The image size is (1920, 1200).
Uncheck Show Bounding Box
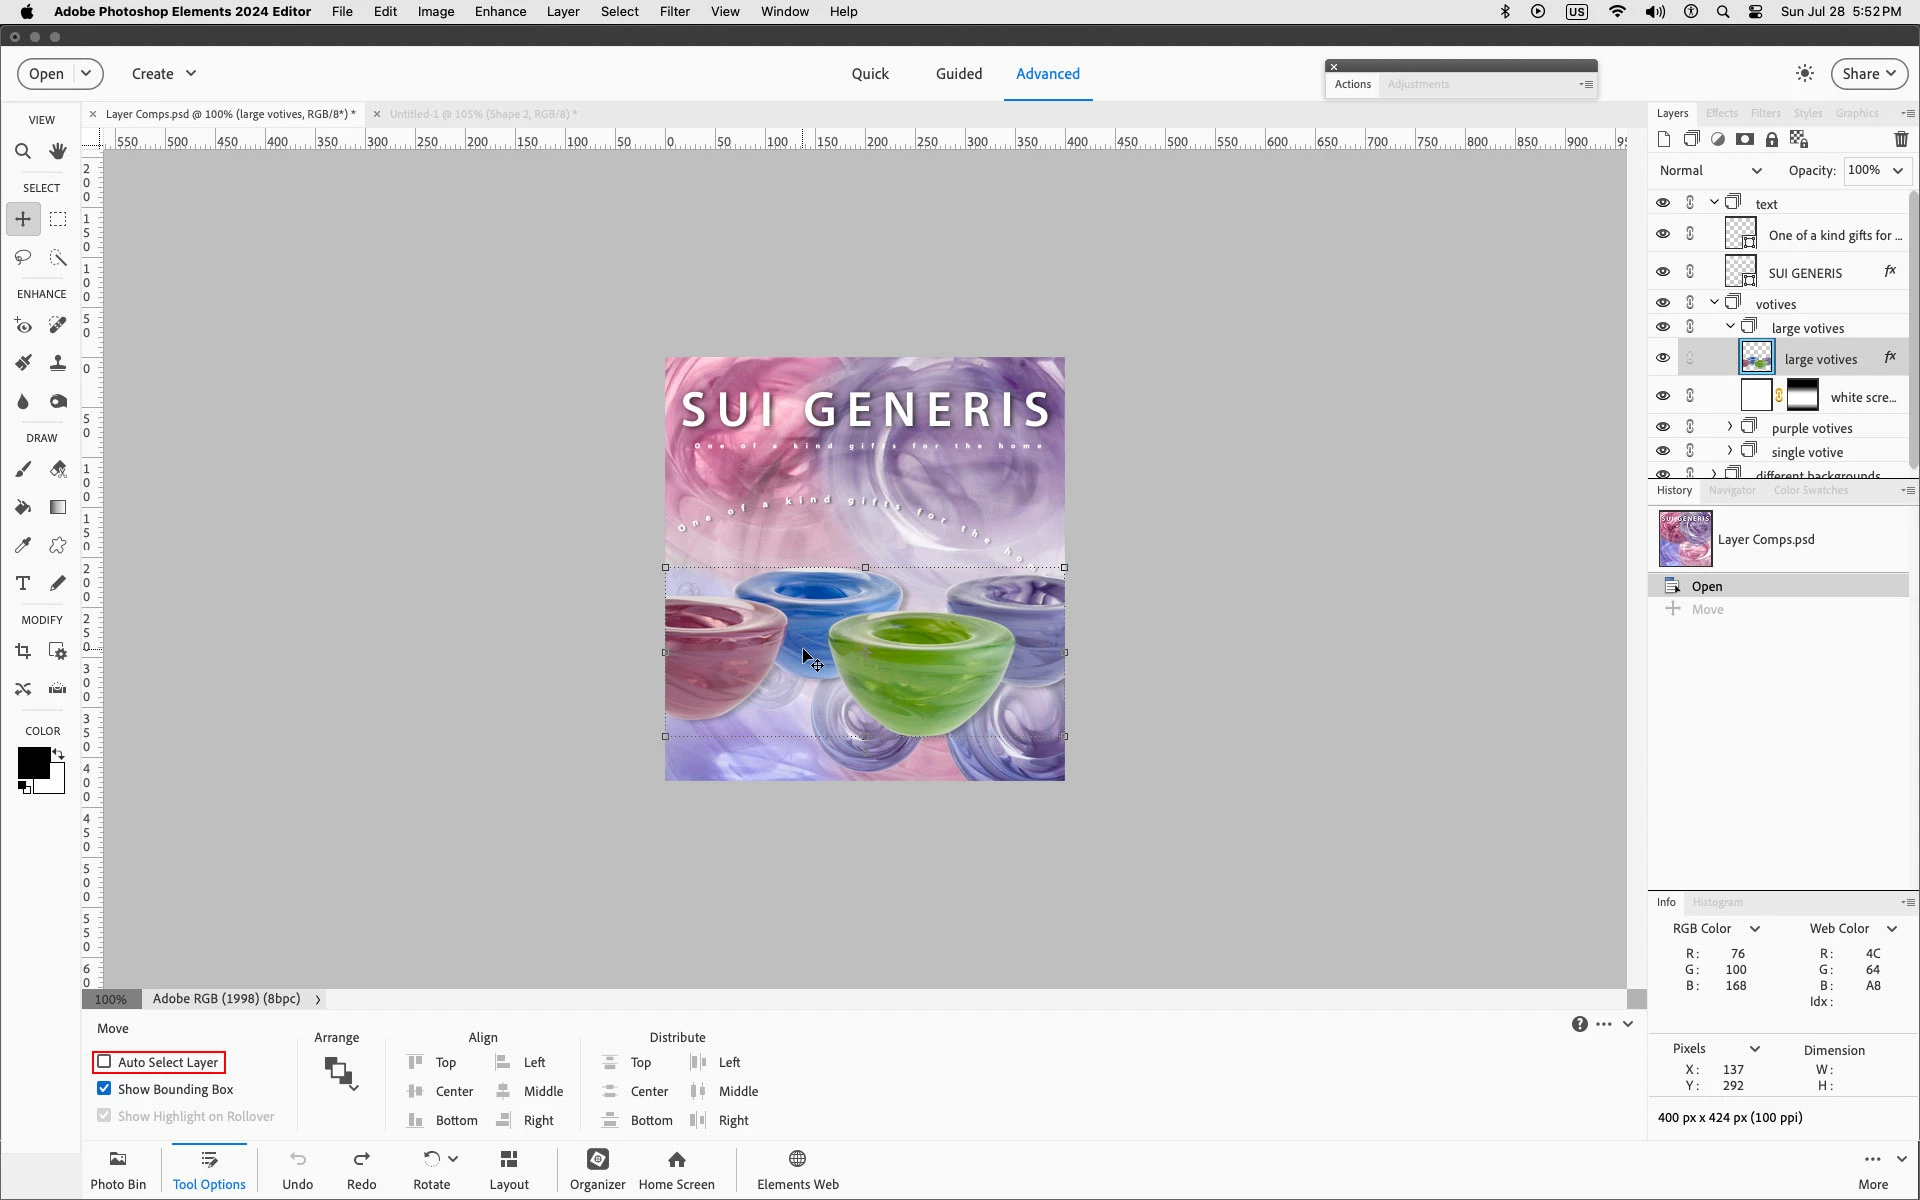[104, 1089]
